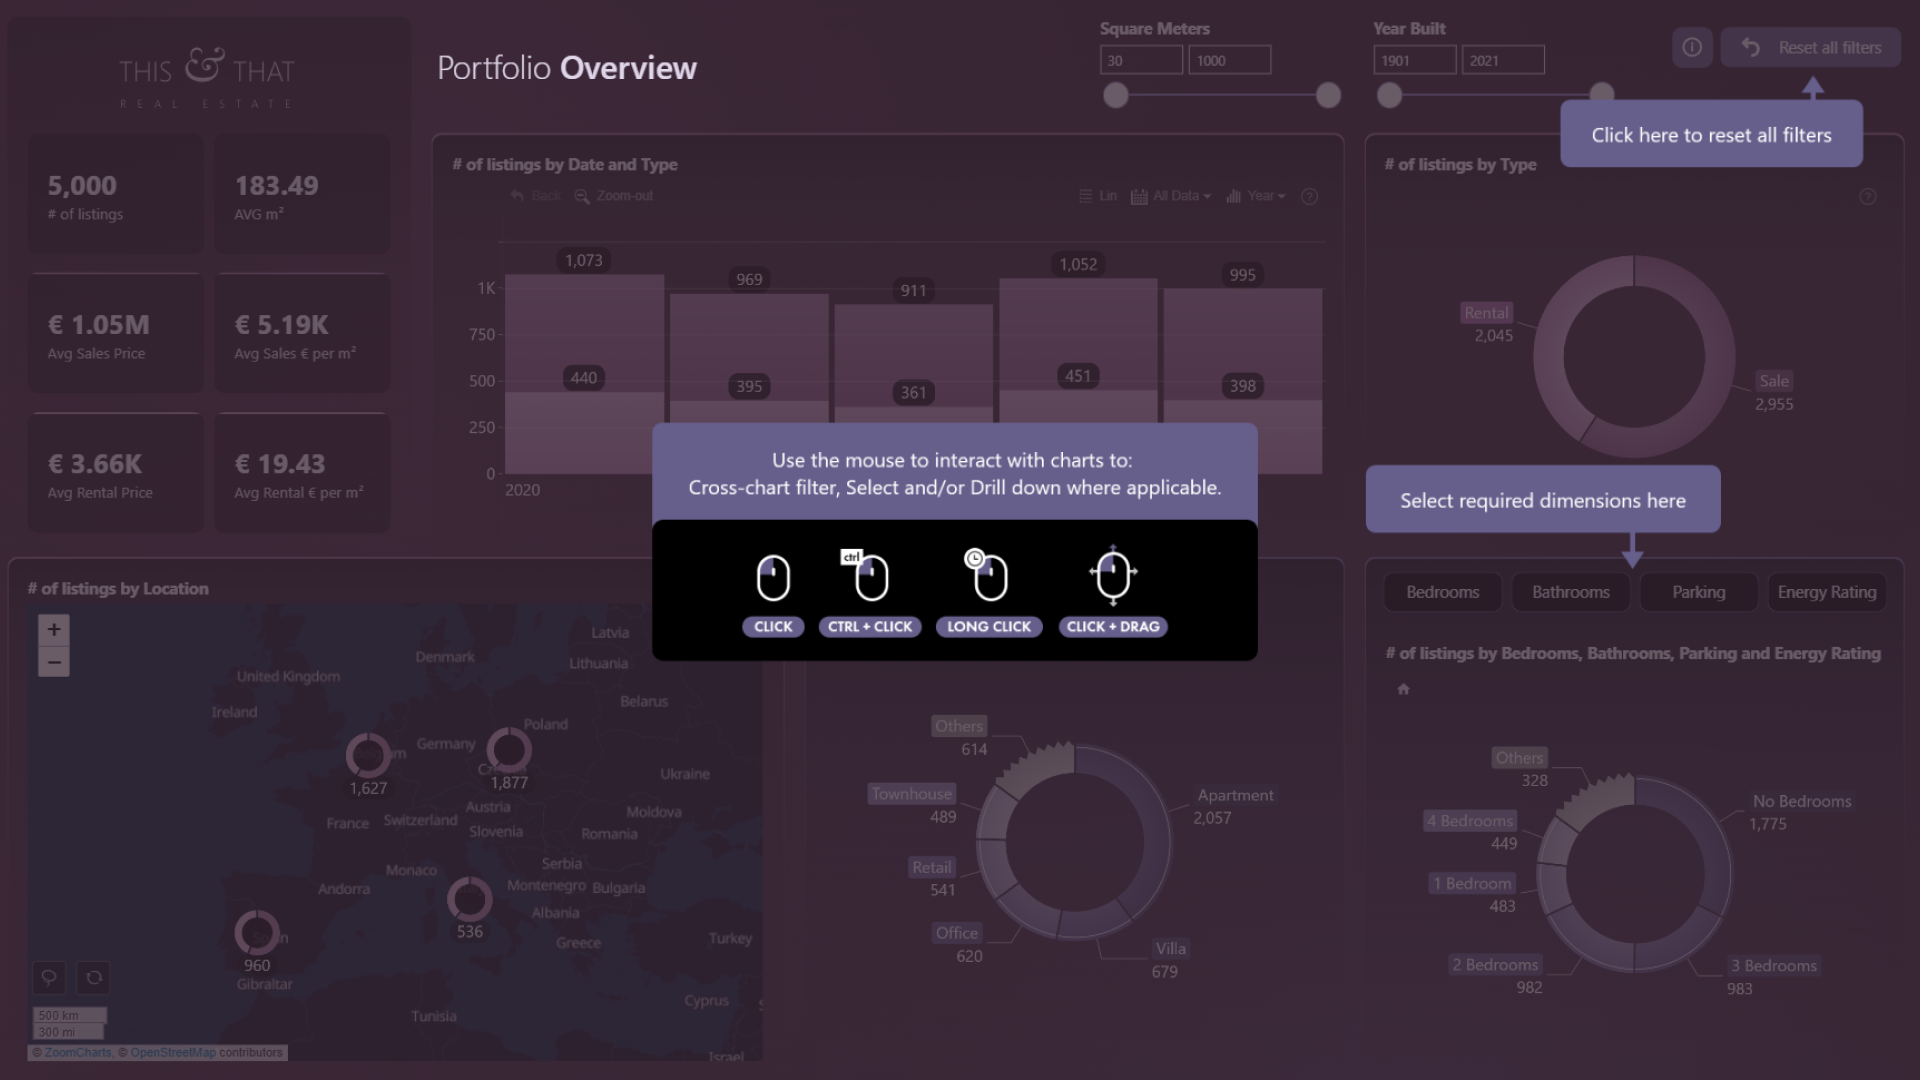
Task: Select the Parking dimension tab
Action: click(x=1698, y=592)
